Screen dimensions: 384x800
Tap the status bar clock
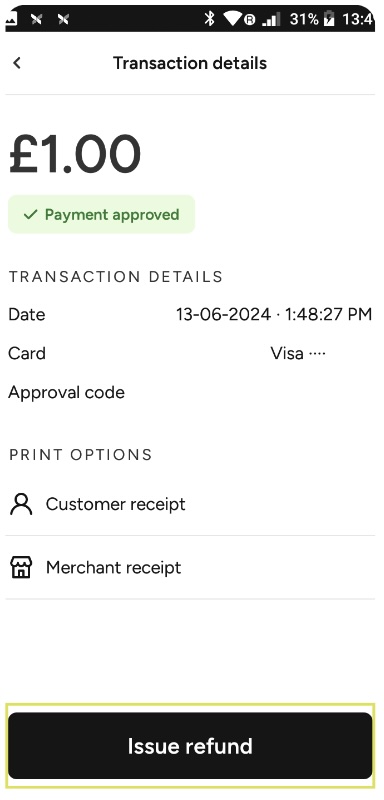tap(358, 19)
